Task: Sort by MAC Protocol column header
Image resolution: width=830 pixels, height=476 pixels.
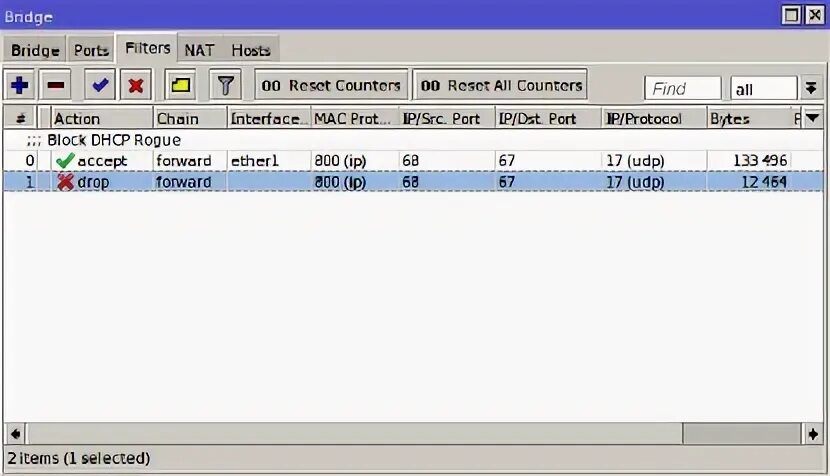Action: 355,118
